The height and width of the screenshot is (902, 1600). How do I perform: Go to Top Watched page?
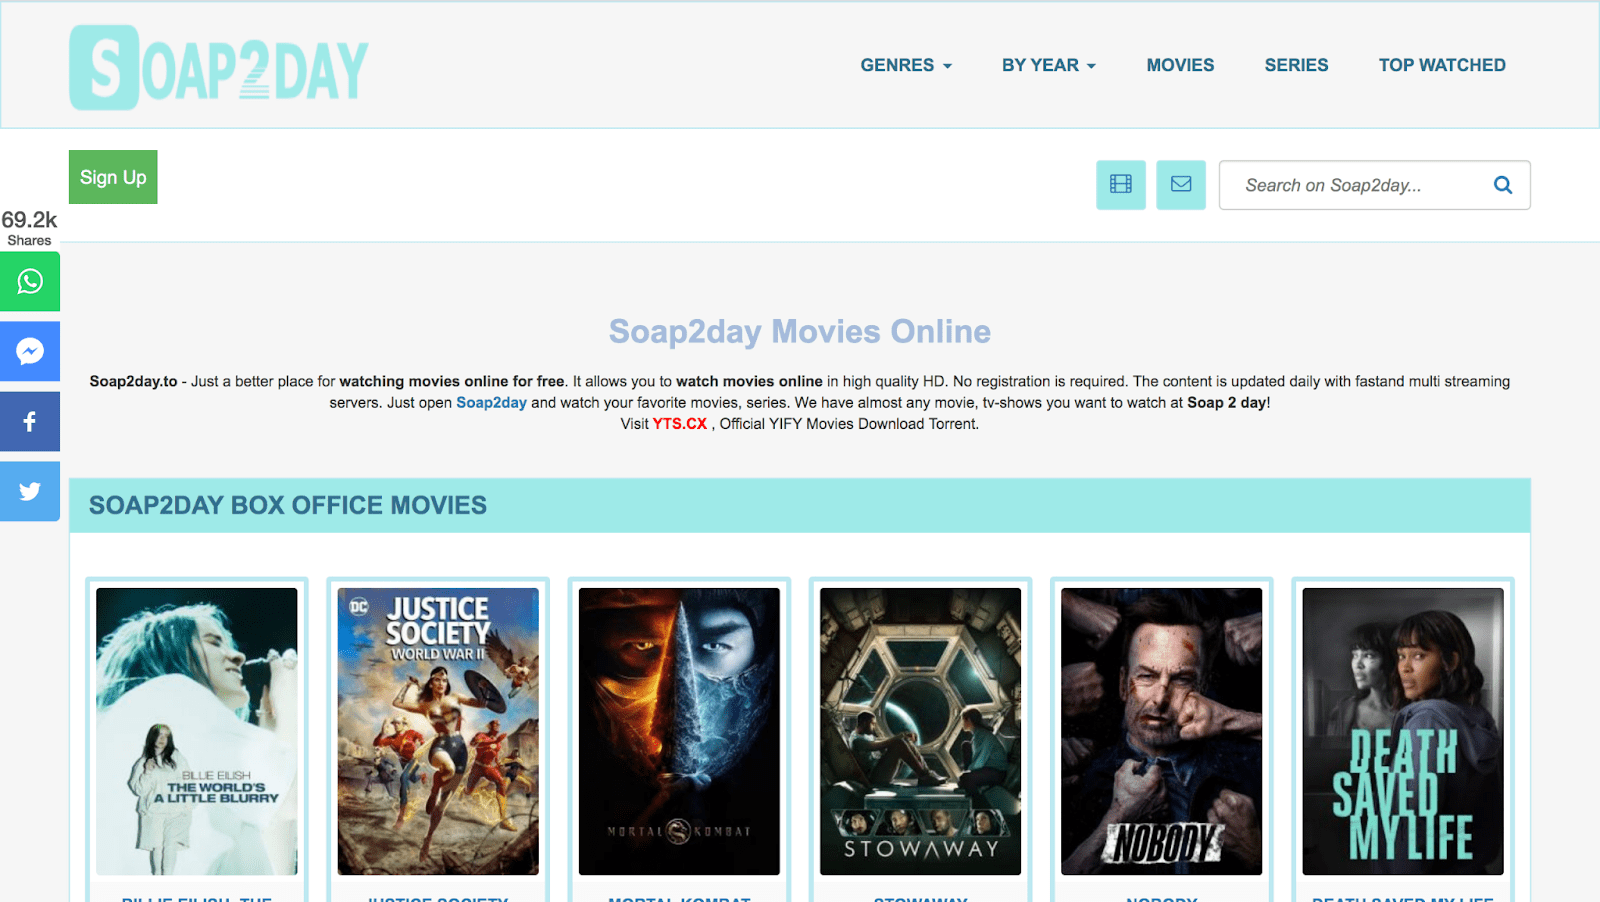[1442, 65]
